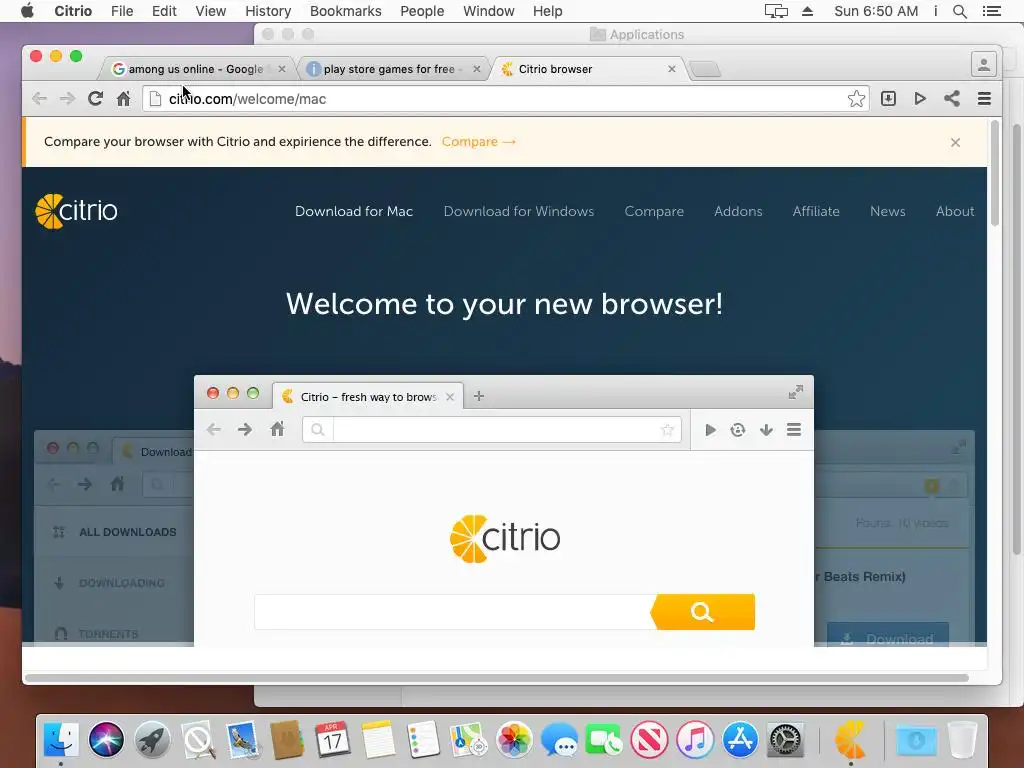Open the Apple menu

27,10
